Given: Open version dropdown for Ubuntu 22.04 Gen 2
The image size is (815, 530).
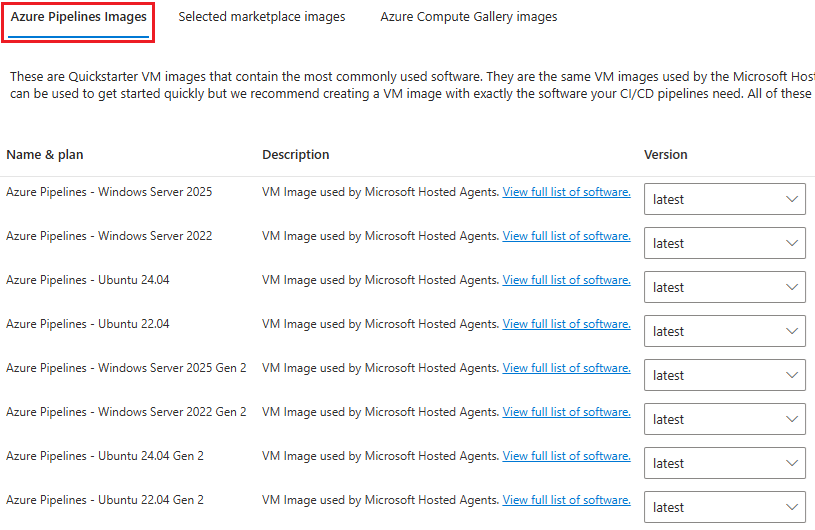Looking at the screenshot, I should coord(725,507).
